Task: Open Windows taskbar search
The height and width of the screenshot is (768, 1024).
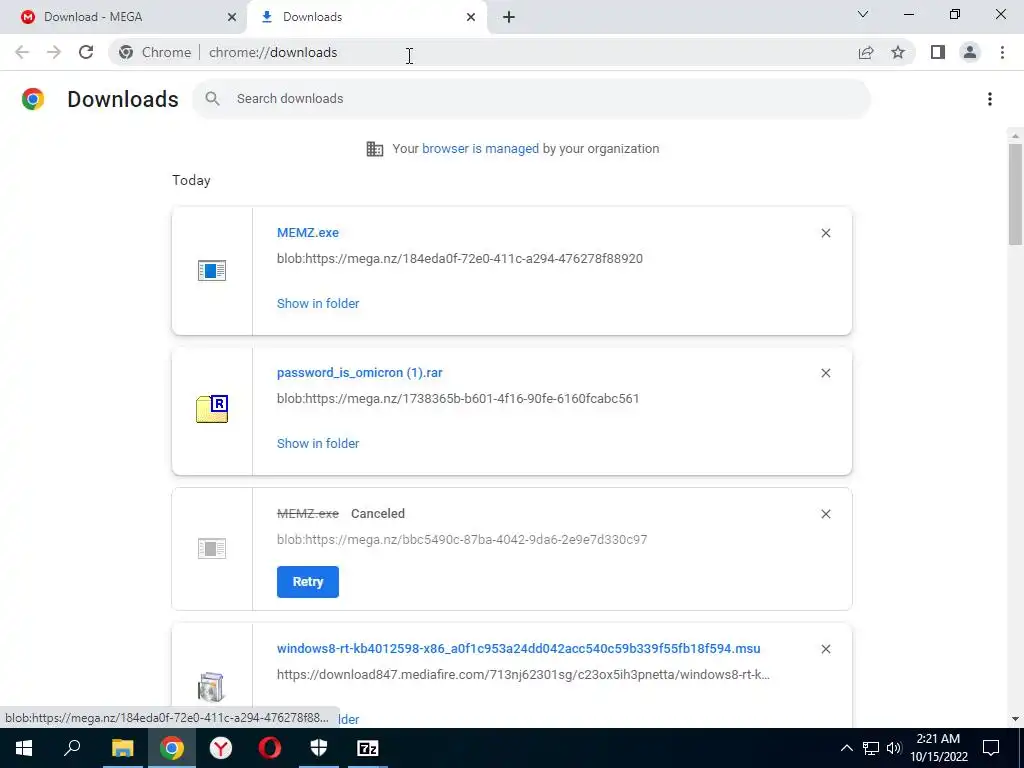Action: click(x=72, y=748)
